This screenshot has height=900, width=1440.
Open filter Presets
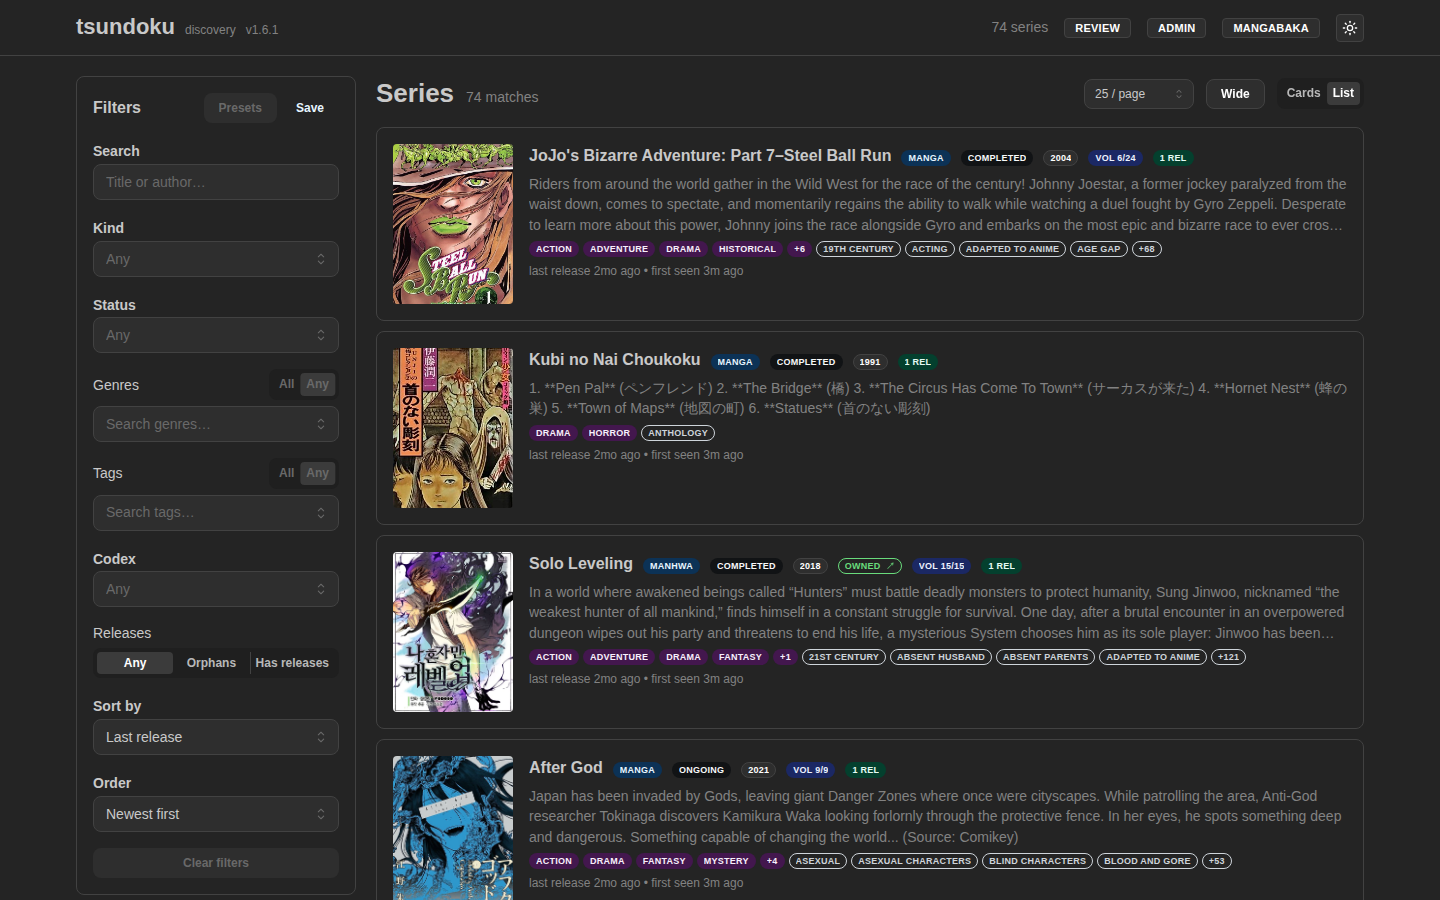[240, 108]
